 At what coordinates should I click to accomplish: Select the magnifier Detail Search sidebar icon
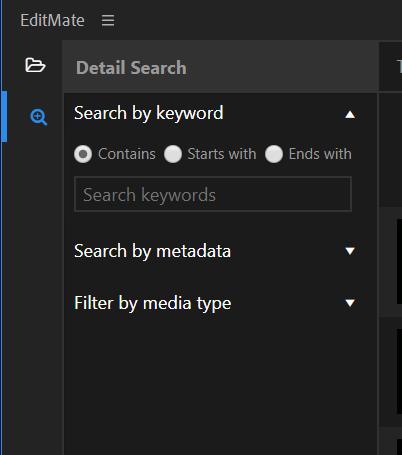point(39,117)
